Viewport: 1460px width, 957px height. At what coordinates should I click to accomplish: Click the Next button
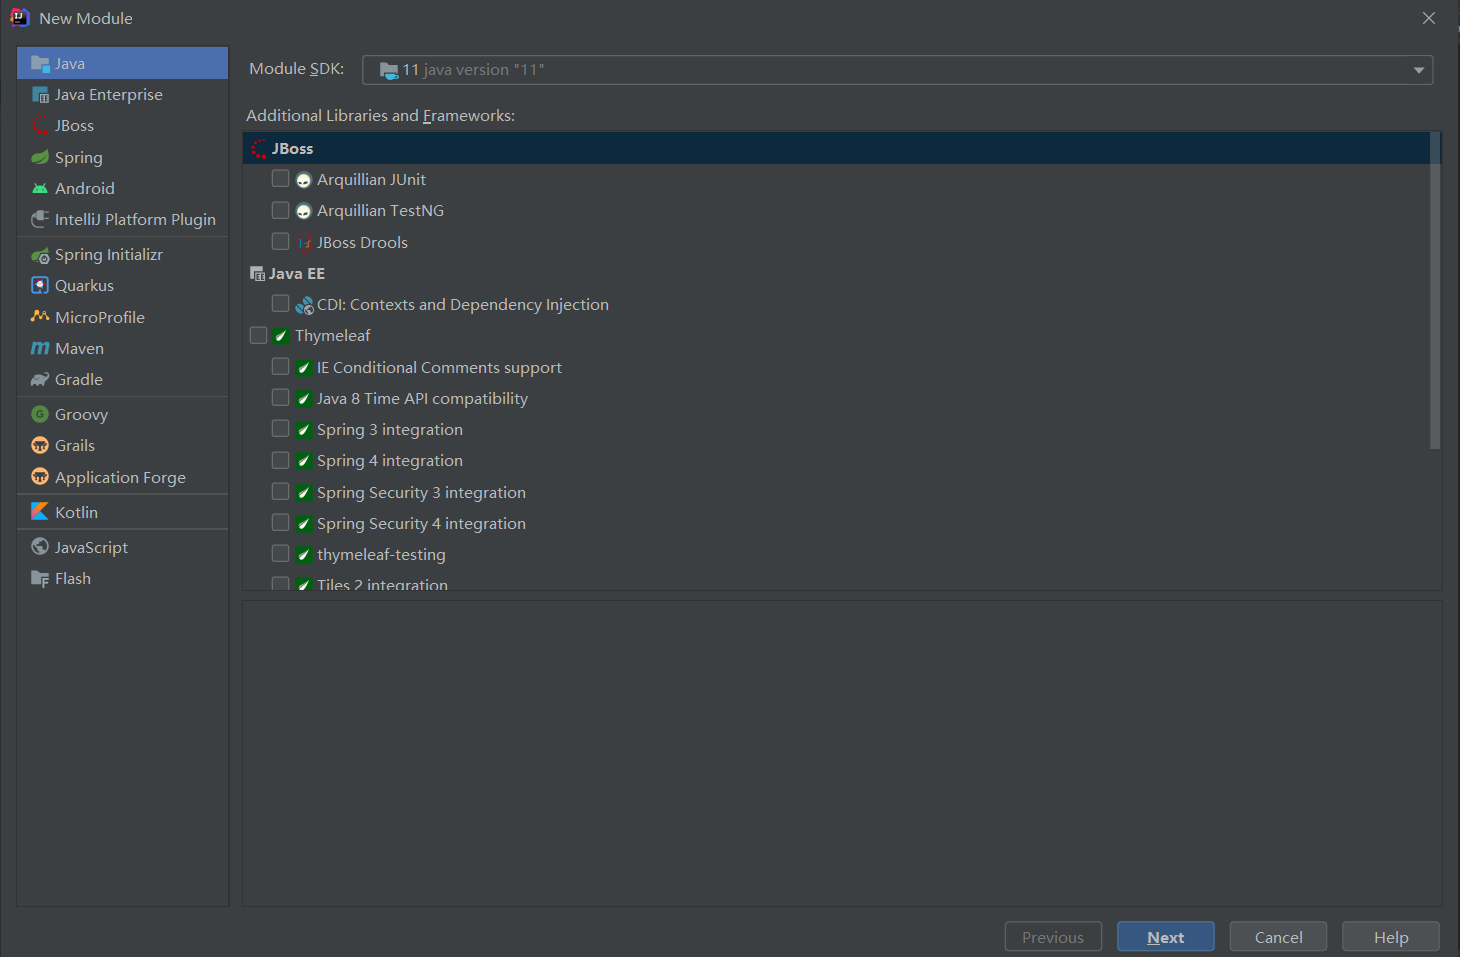pos(1166,937)
